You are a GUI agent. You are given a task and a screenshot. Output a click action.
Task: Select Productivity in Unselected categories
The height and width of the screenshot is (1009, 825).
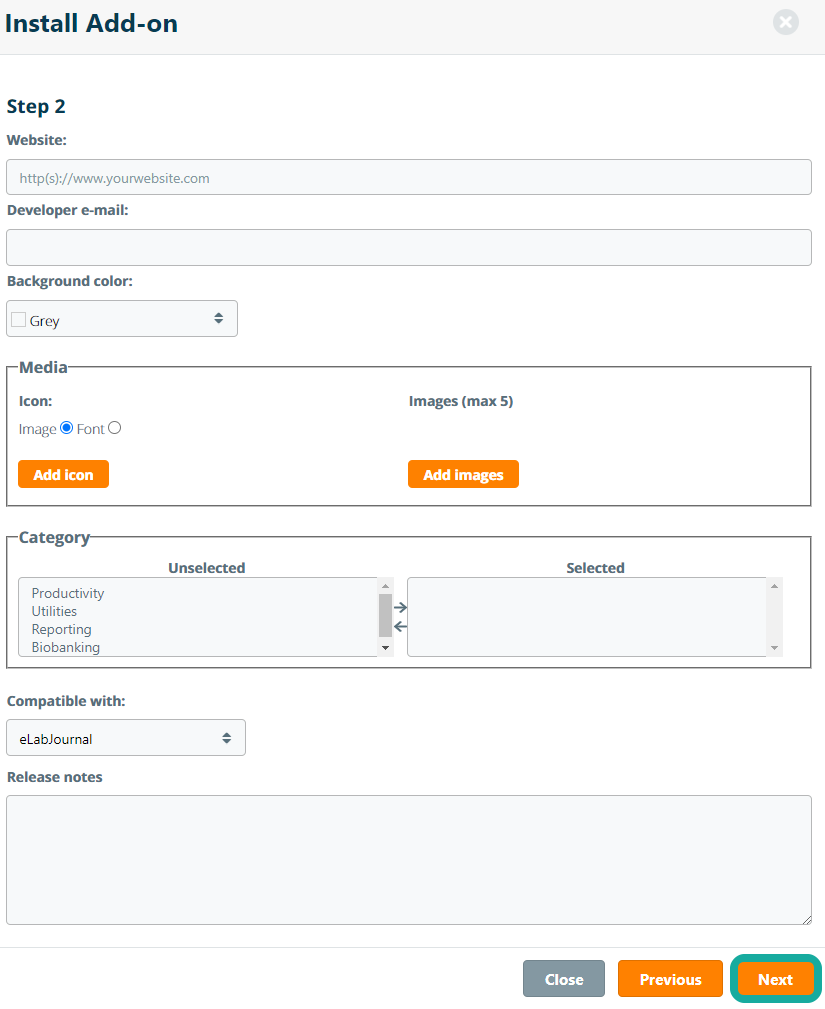click(68, 593)
